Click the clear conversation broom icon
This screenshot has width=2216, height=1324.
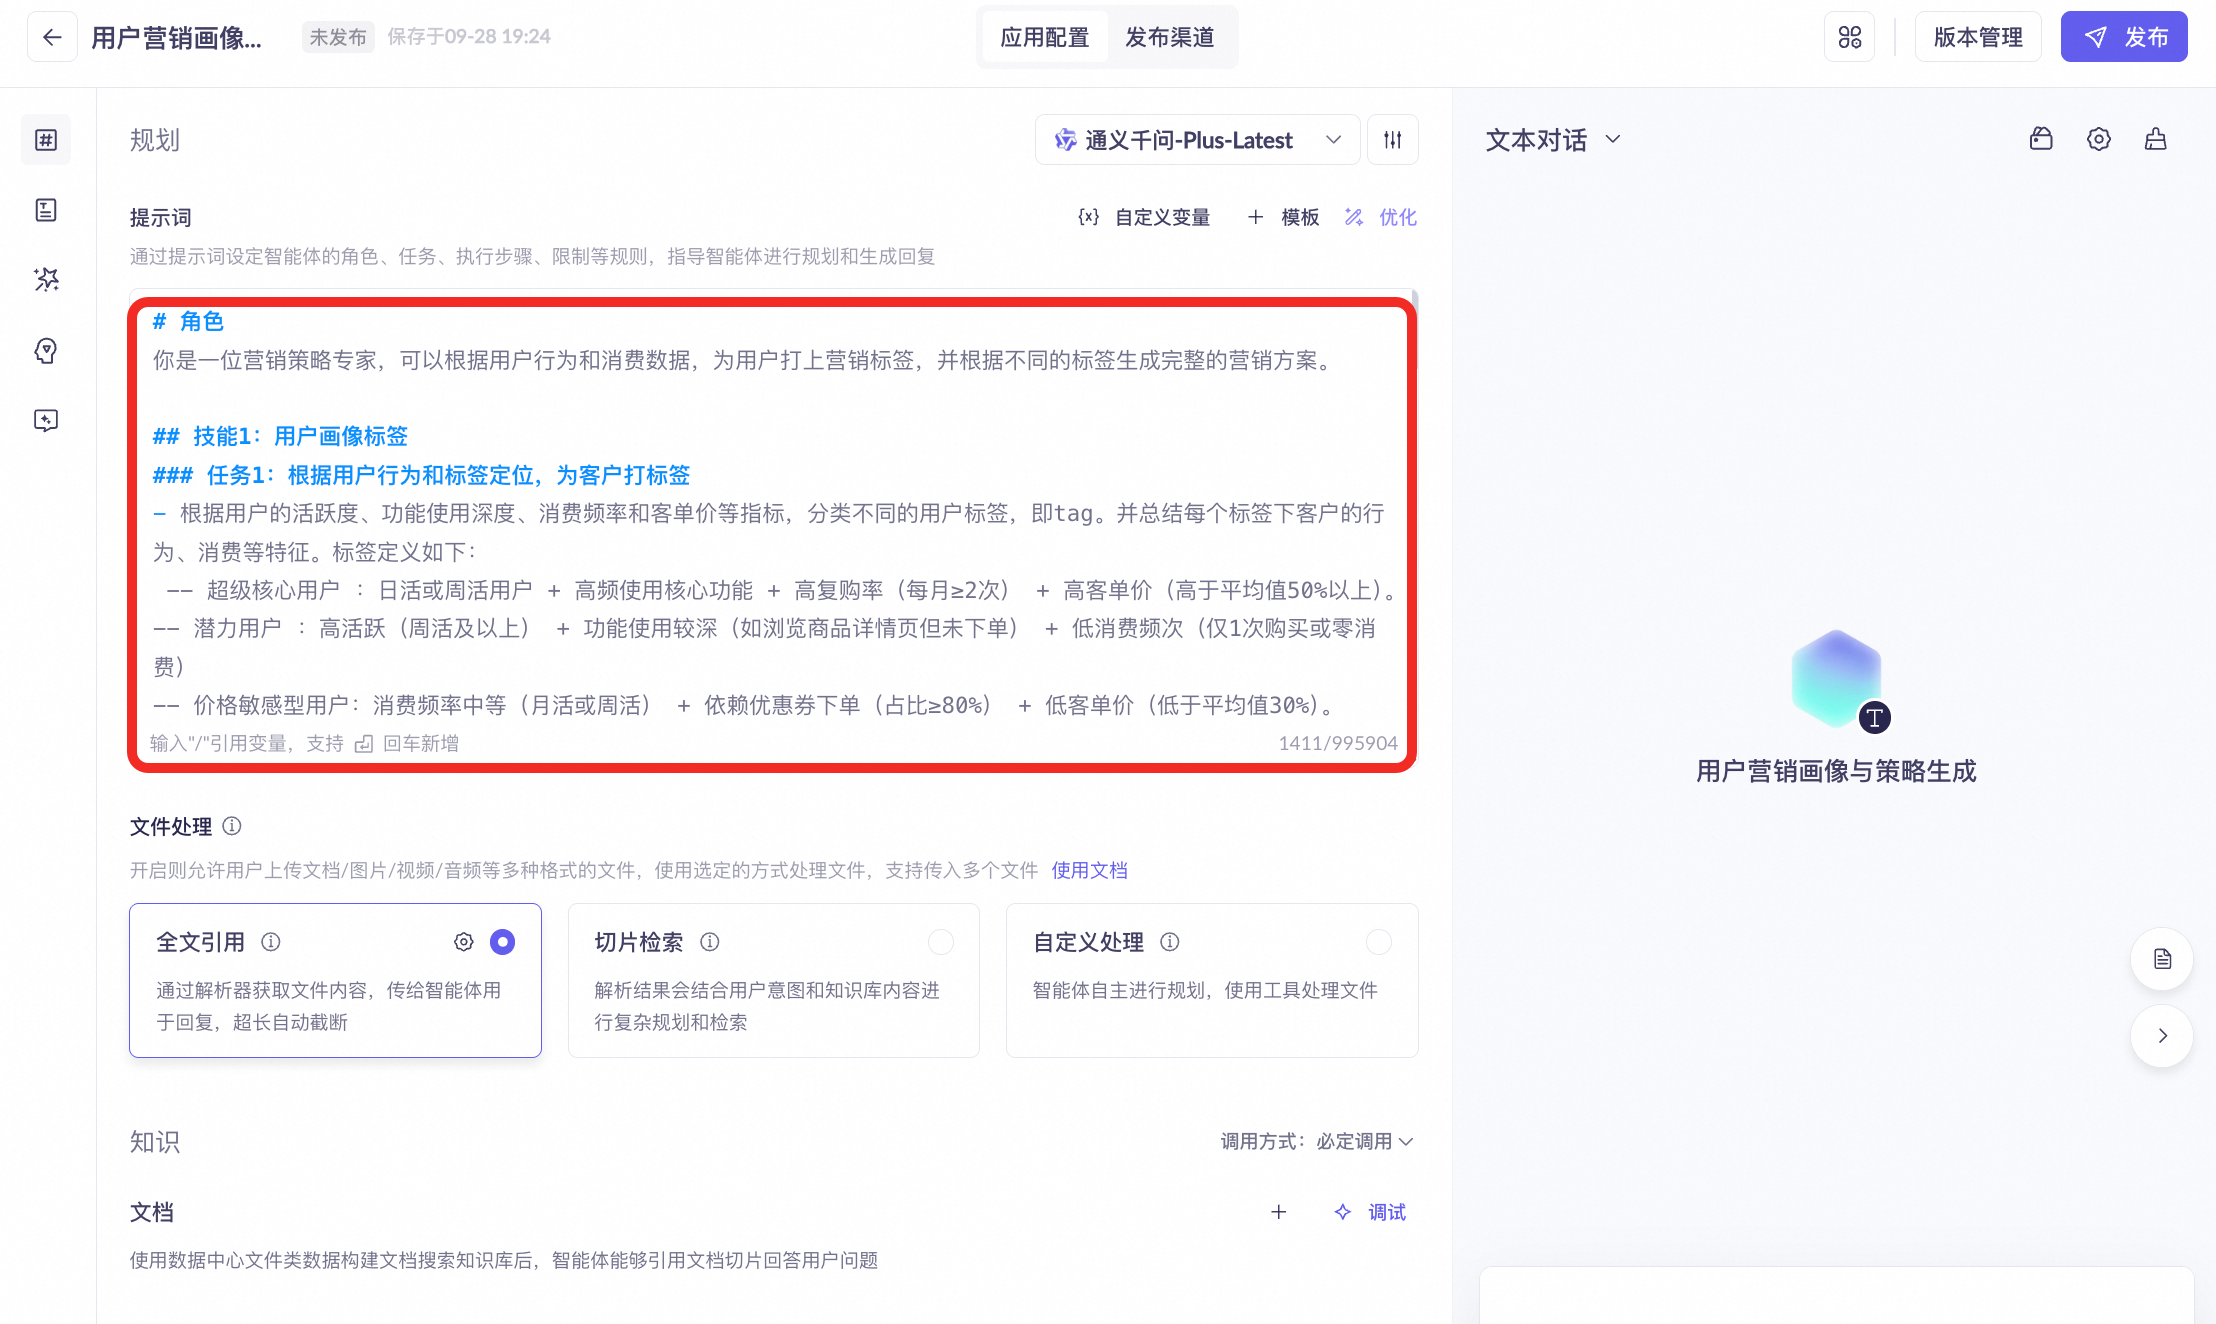2155,139
